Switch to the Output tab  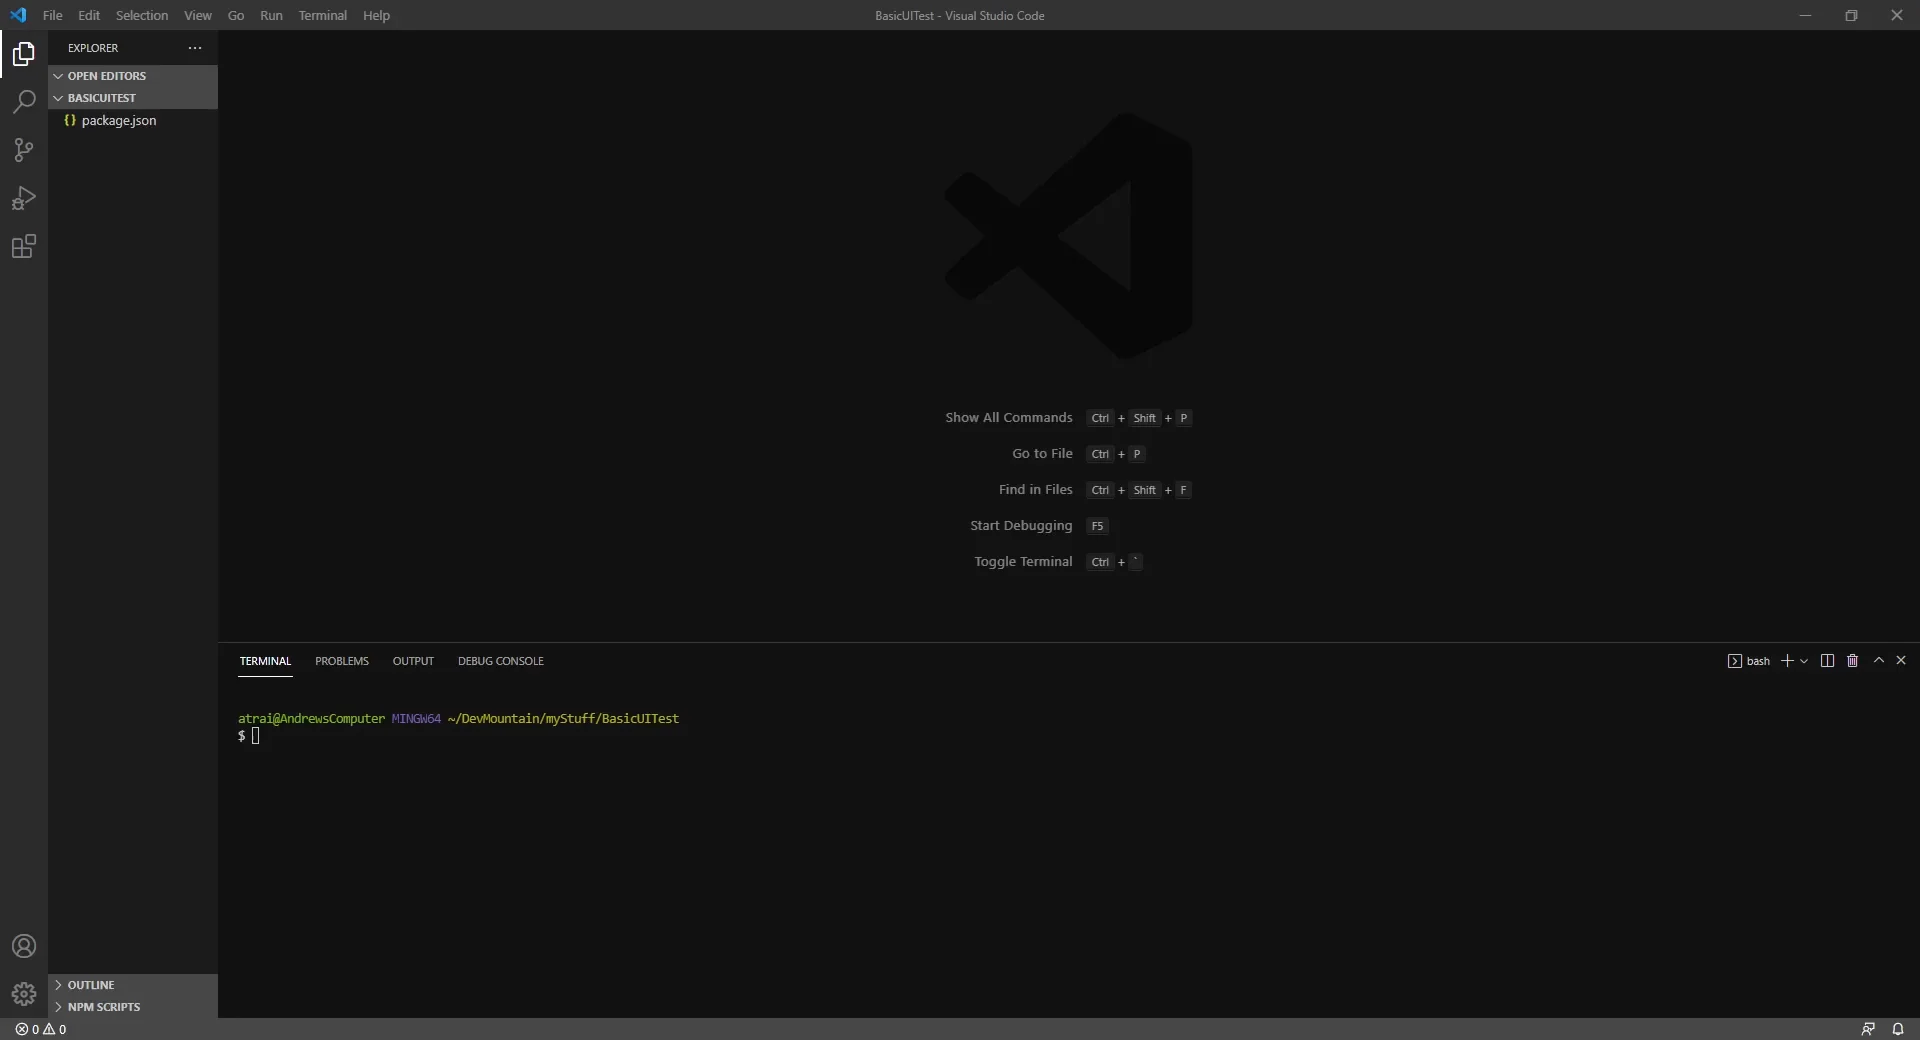413,661
